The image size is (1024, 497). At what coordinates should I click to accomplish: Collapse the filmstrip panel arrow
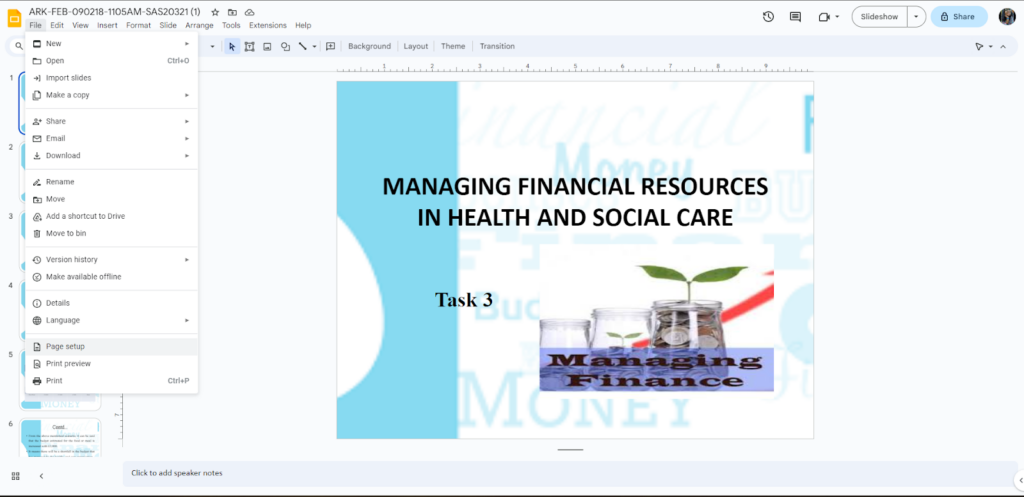[x=41, y=476]
